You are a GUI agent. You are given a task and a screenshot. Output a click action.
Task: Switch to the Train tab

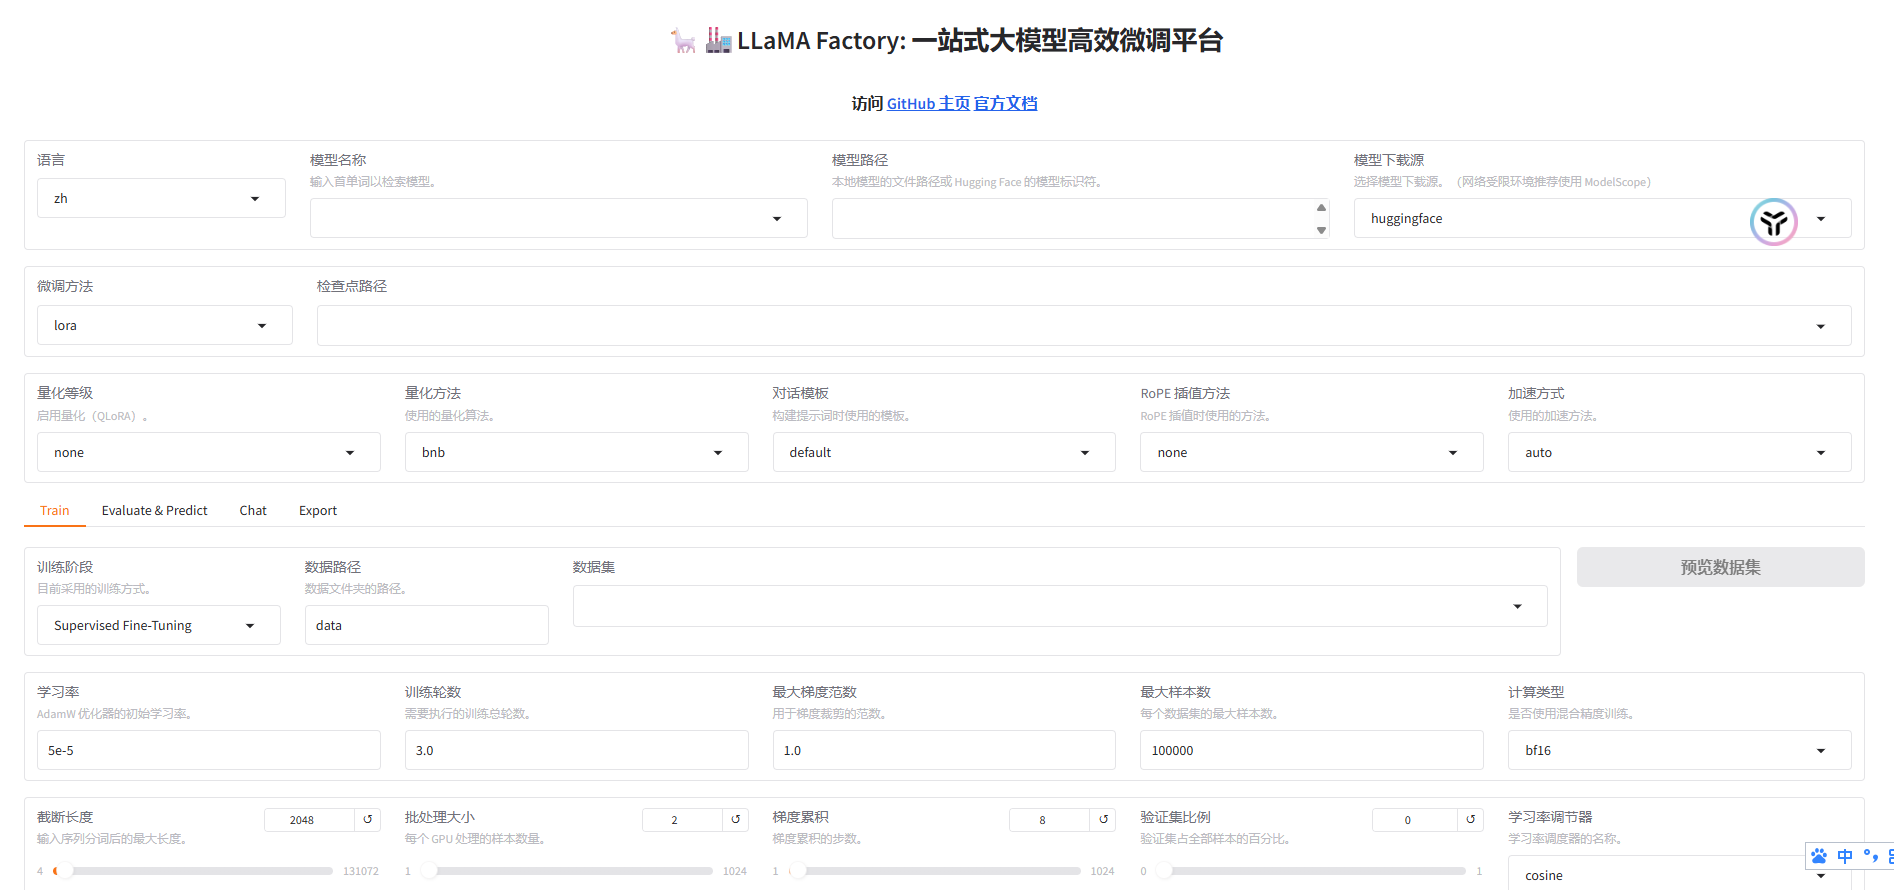[55, 510]
